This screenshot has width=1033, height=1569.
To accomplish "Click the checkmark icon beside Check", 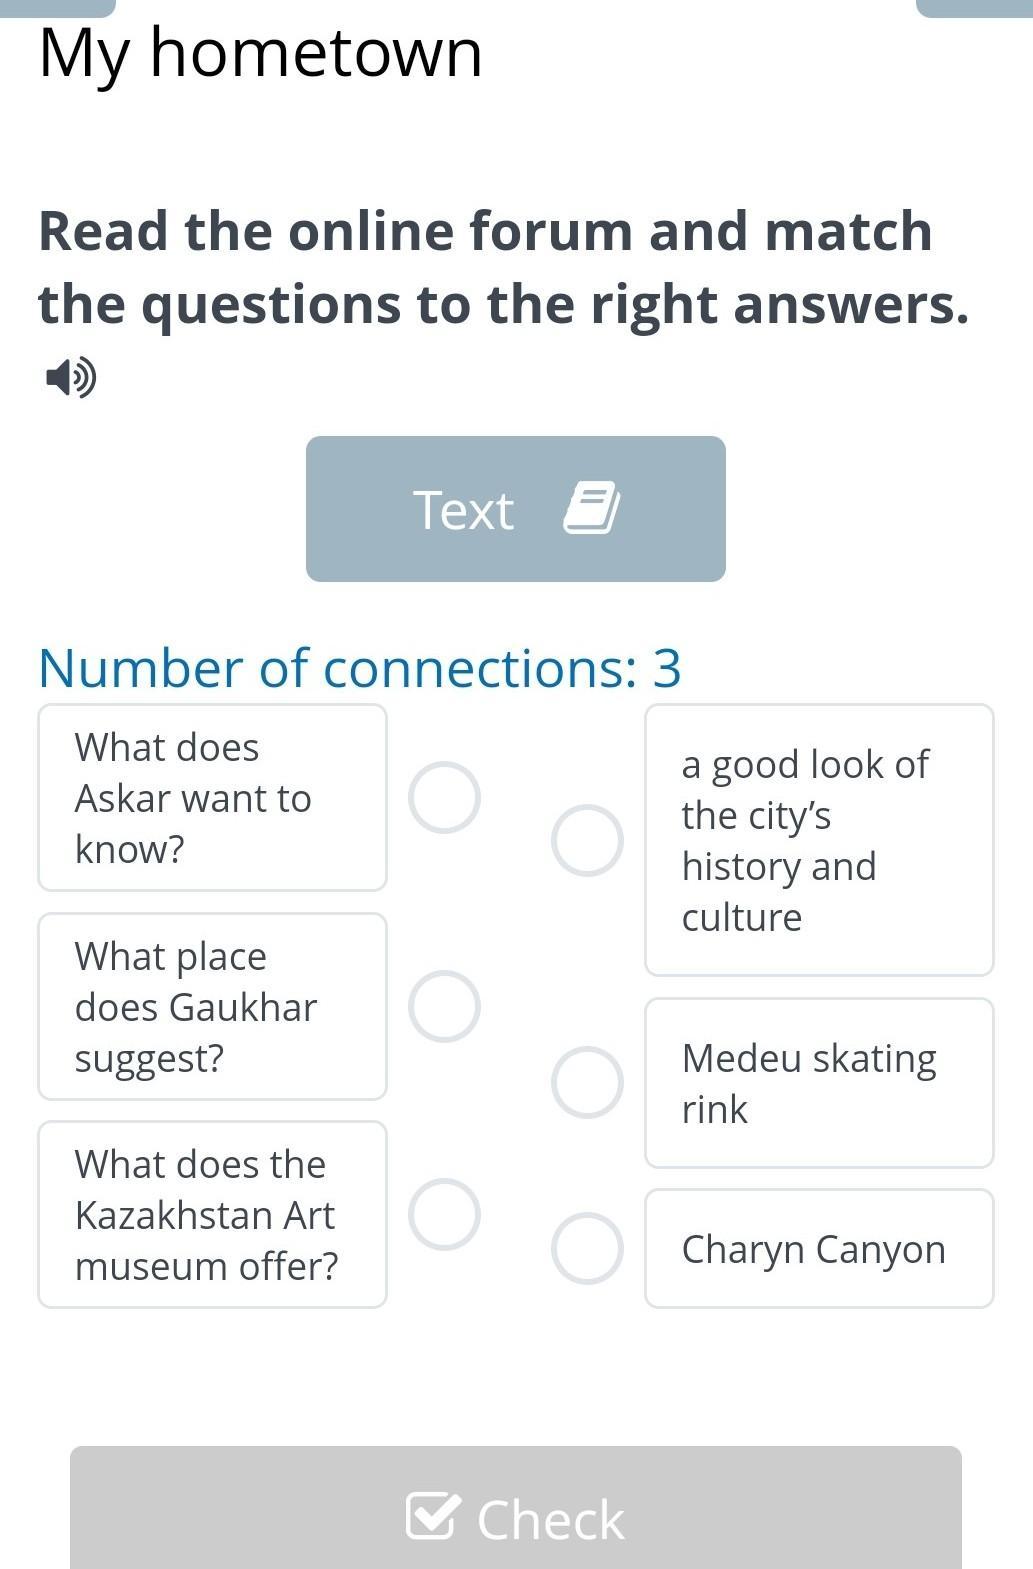I will (x=433, y=1515).
